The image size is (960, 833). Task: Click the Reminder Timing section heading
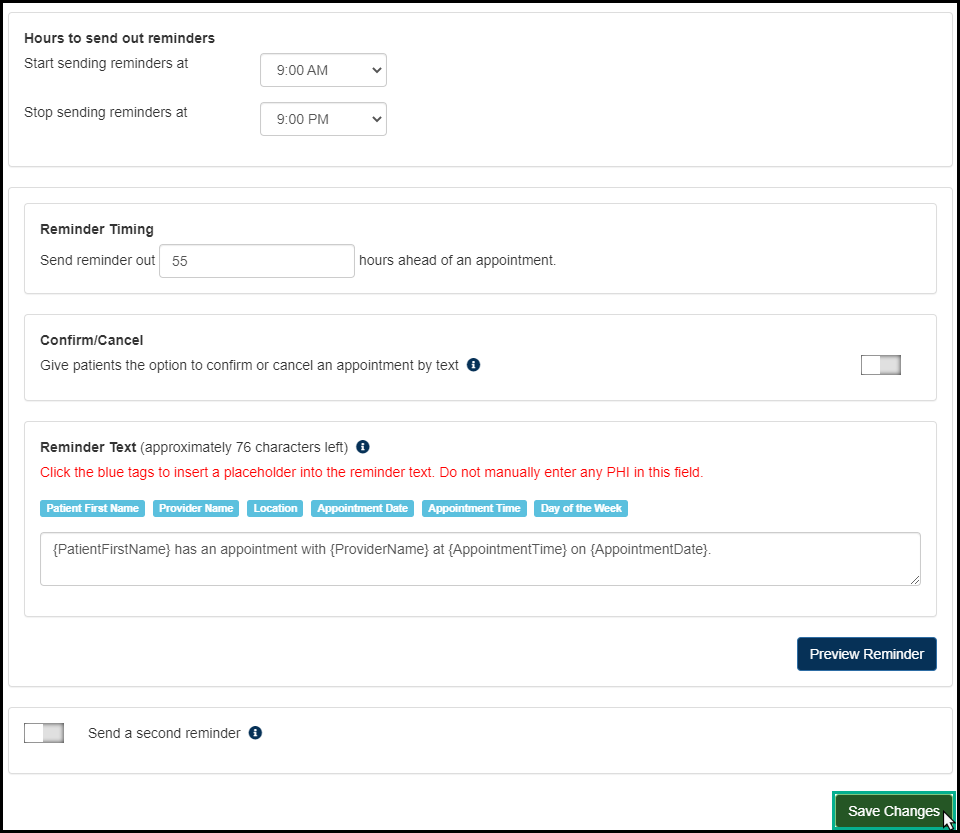pyautogui.click(x=97, y=229)
